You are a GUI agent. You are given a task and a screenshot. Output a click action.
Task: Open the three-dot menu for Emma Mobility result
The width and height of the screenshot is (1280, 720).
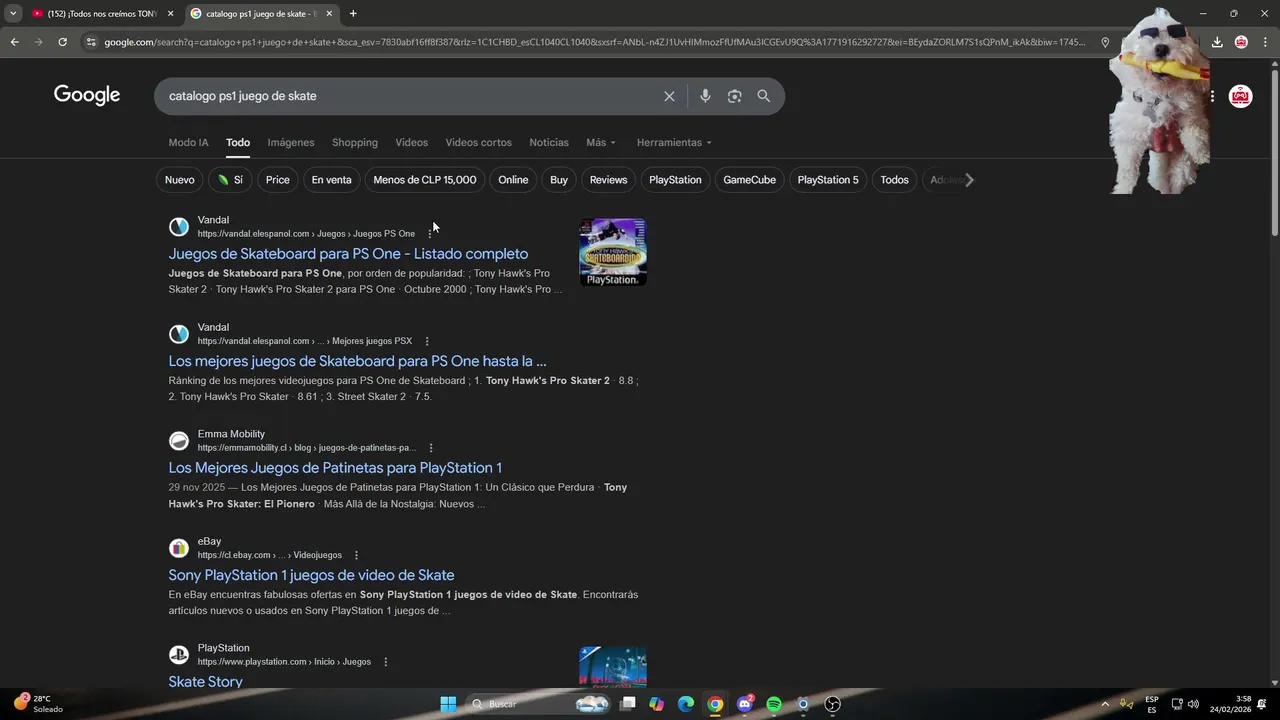coord(431,448)
